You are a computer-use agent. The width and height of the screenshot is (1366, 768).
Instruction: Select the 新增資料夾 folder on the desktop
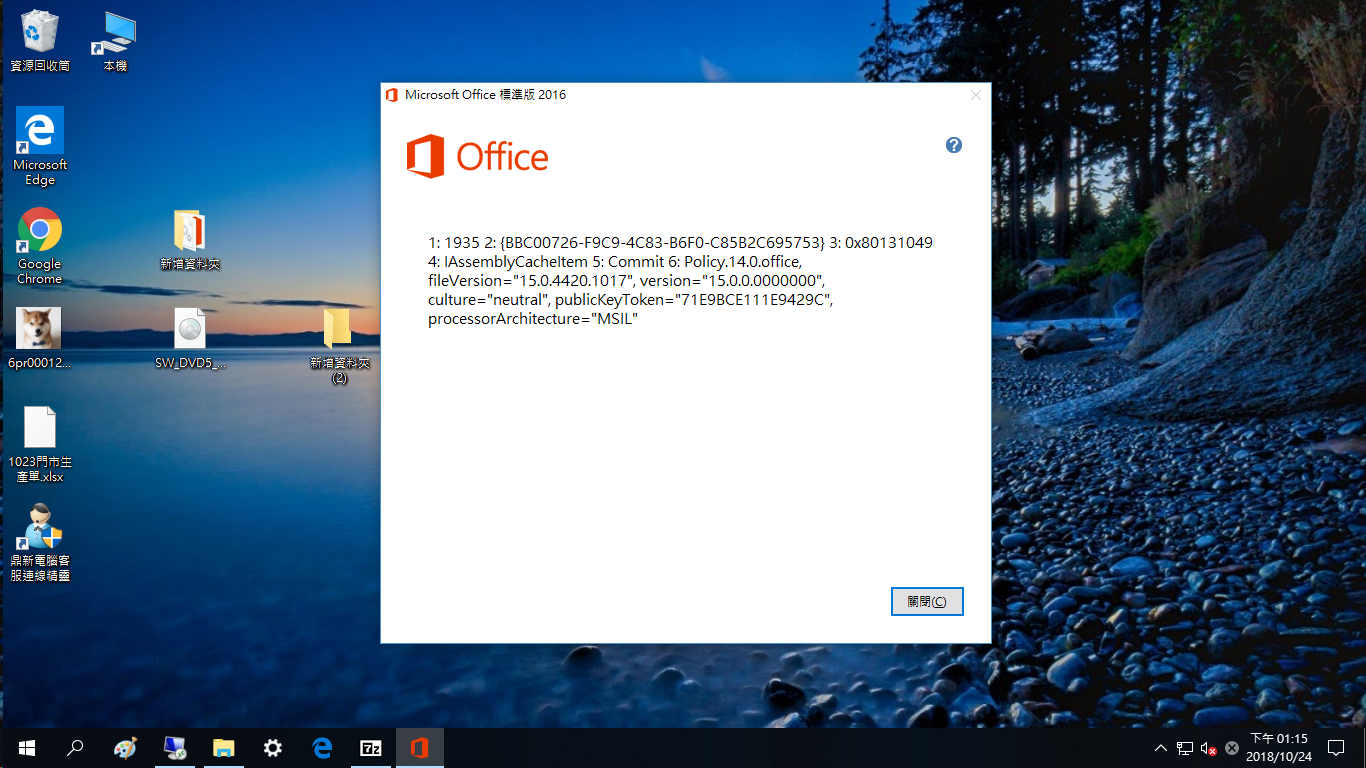(190, 240)
